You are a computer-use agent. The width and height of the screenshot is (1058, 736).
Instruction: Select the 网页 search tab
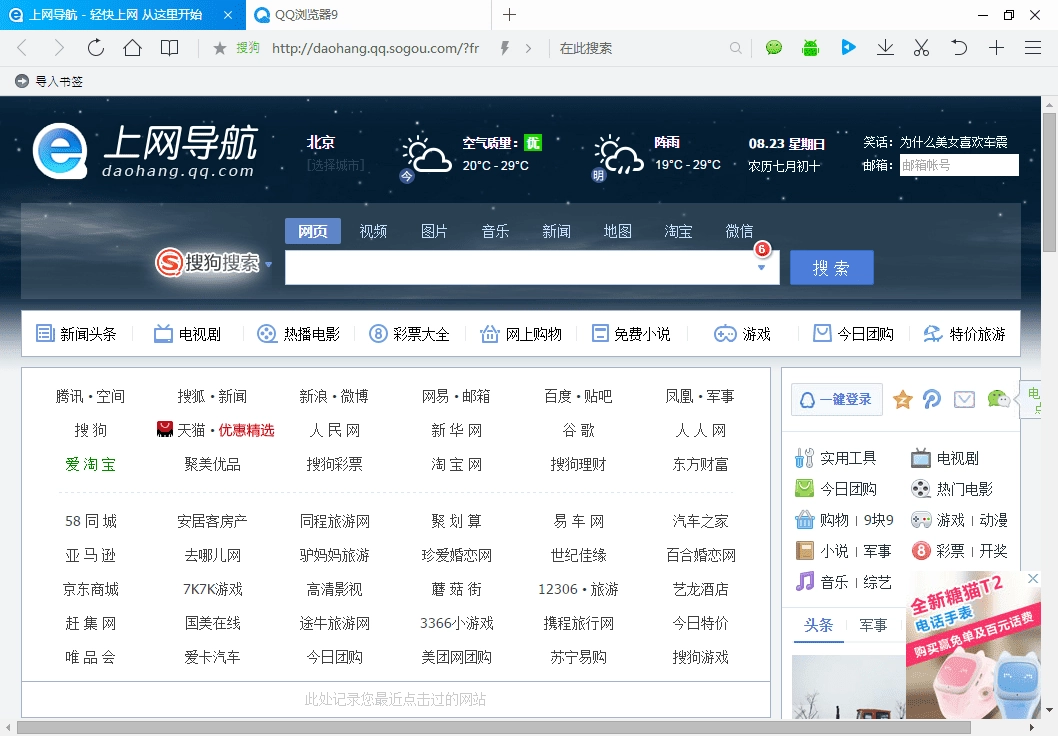[x=312, y=231]
